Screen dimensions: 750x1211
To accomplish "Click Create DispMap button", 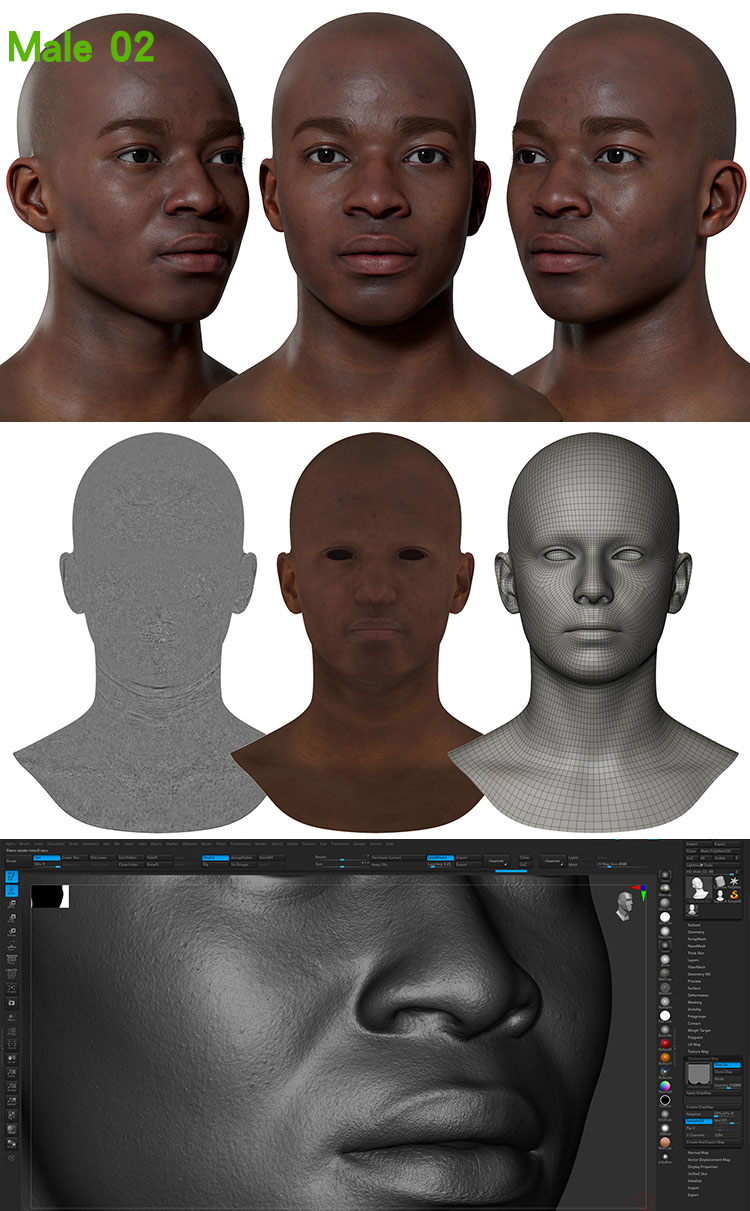I will [x=713, y=1107].
